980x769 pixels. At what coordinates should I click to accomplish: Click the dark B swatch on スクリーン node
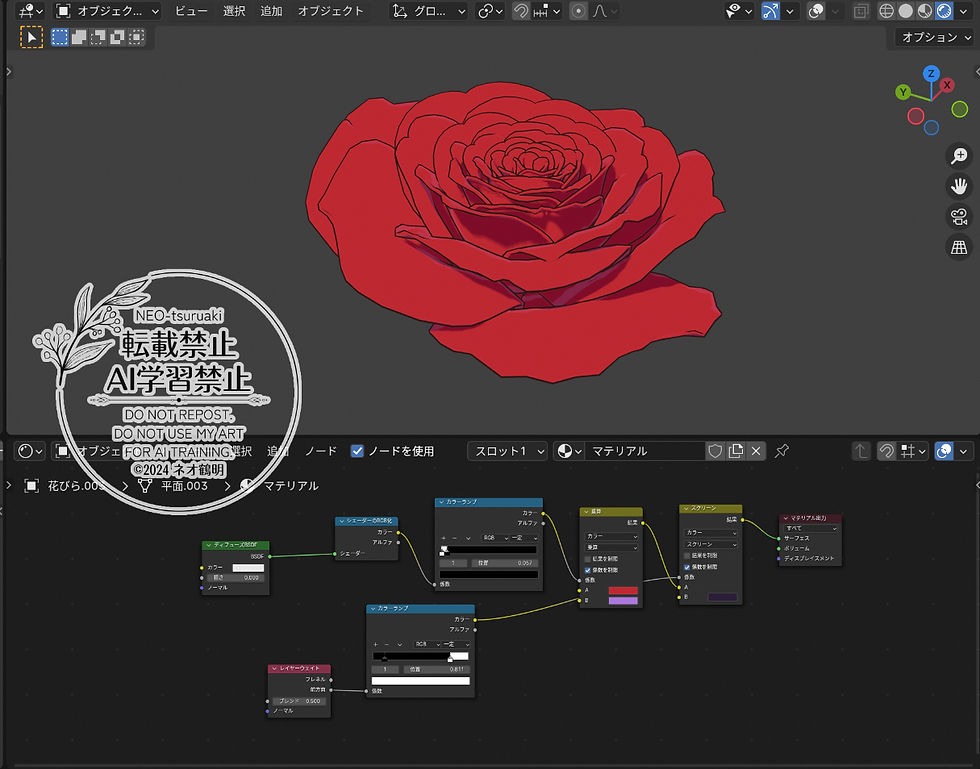pos(722,597)
